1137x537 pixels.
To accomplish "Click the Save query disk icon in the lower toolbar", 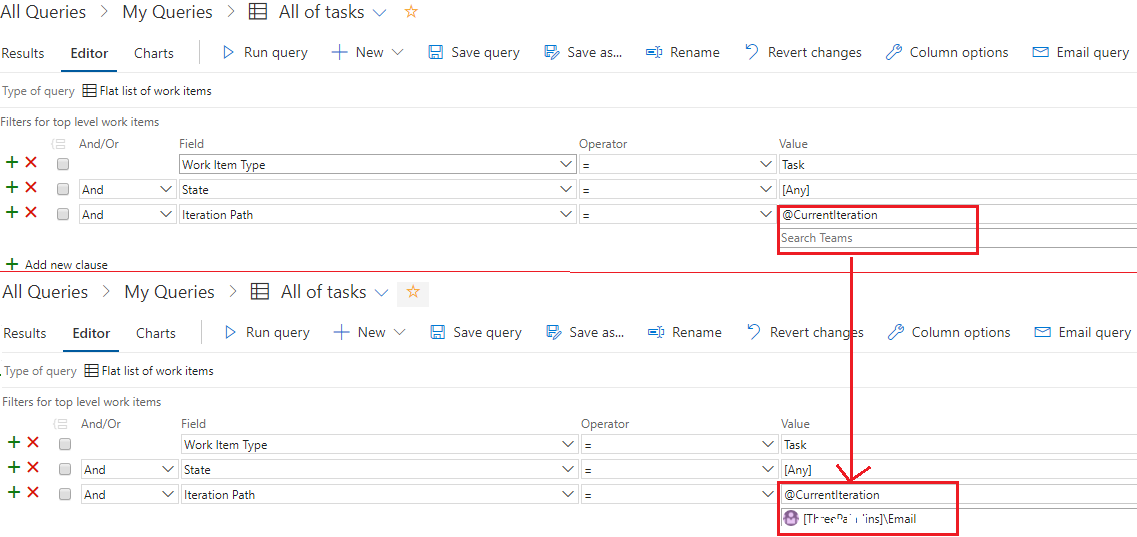I will coord(438,332).
